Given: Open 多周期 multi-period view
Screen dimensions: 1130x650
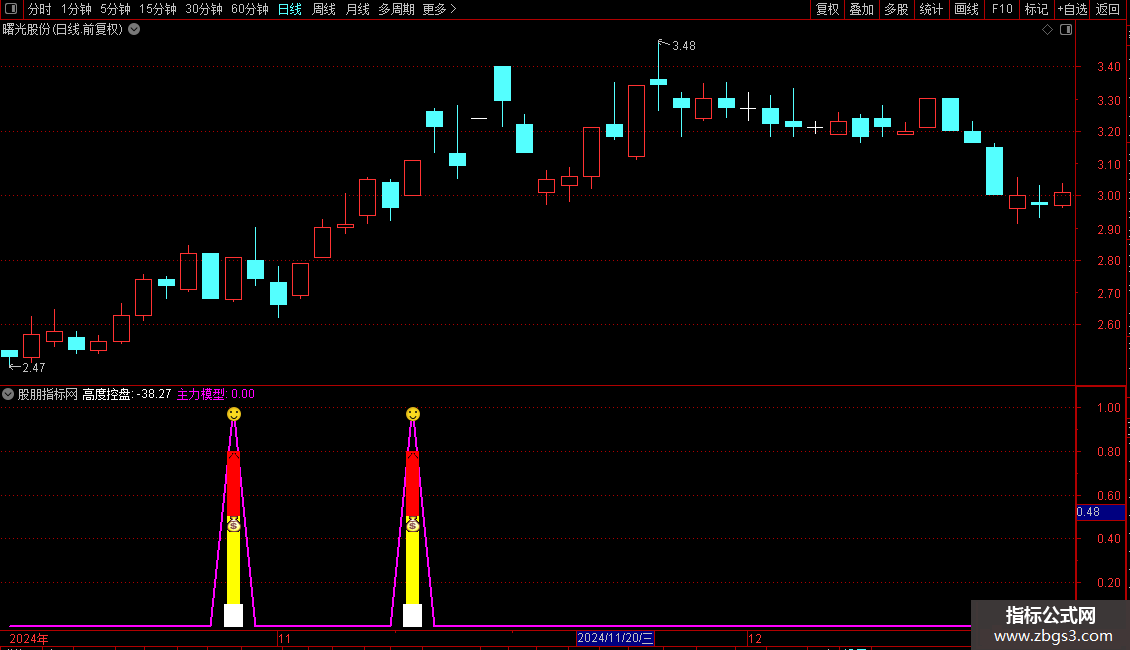Looking at the screenshot, I should pyautogui.click(x=396, y=9).
